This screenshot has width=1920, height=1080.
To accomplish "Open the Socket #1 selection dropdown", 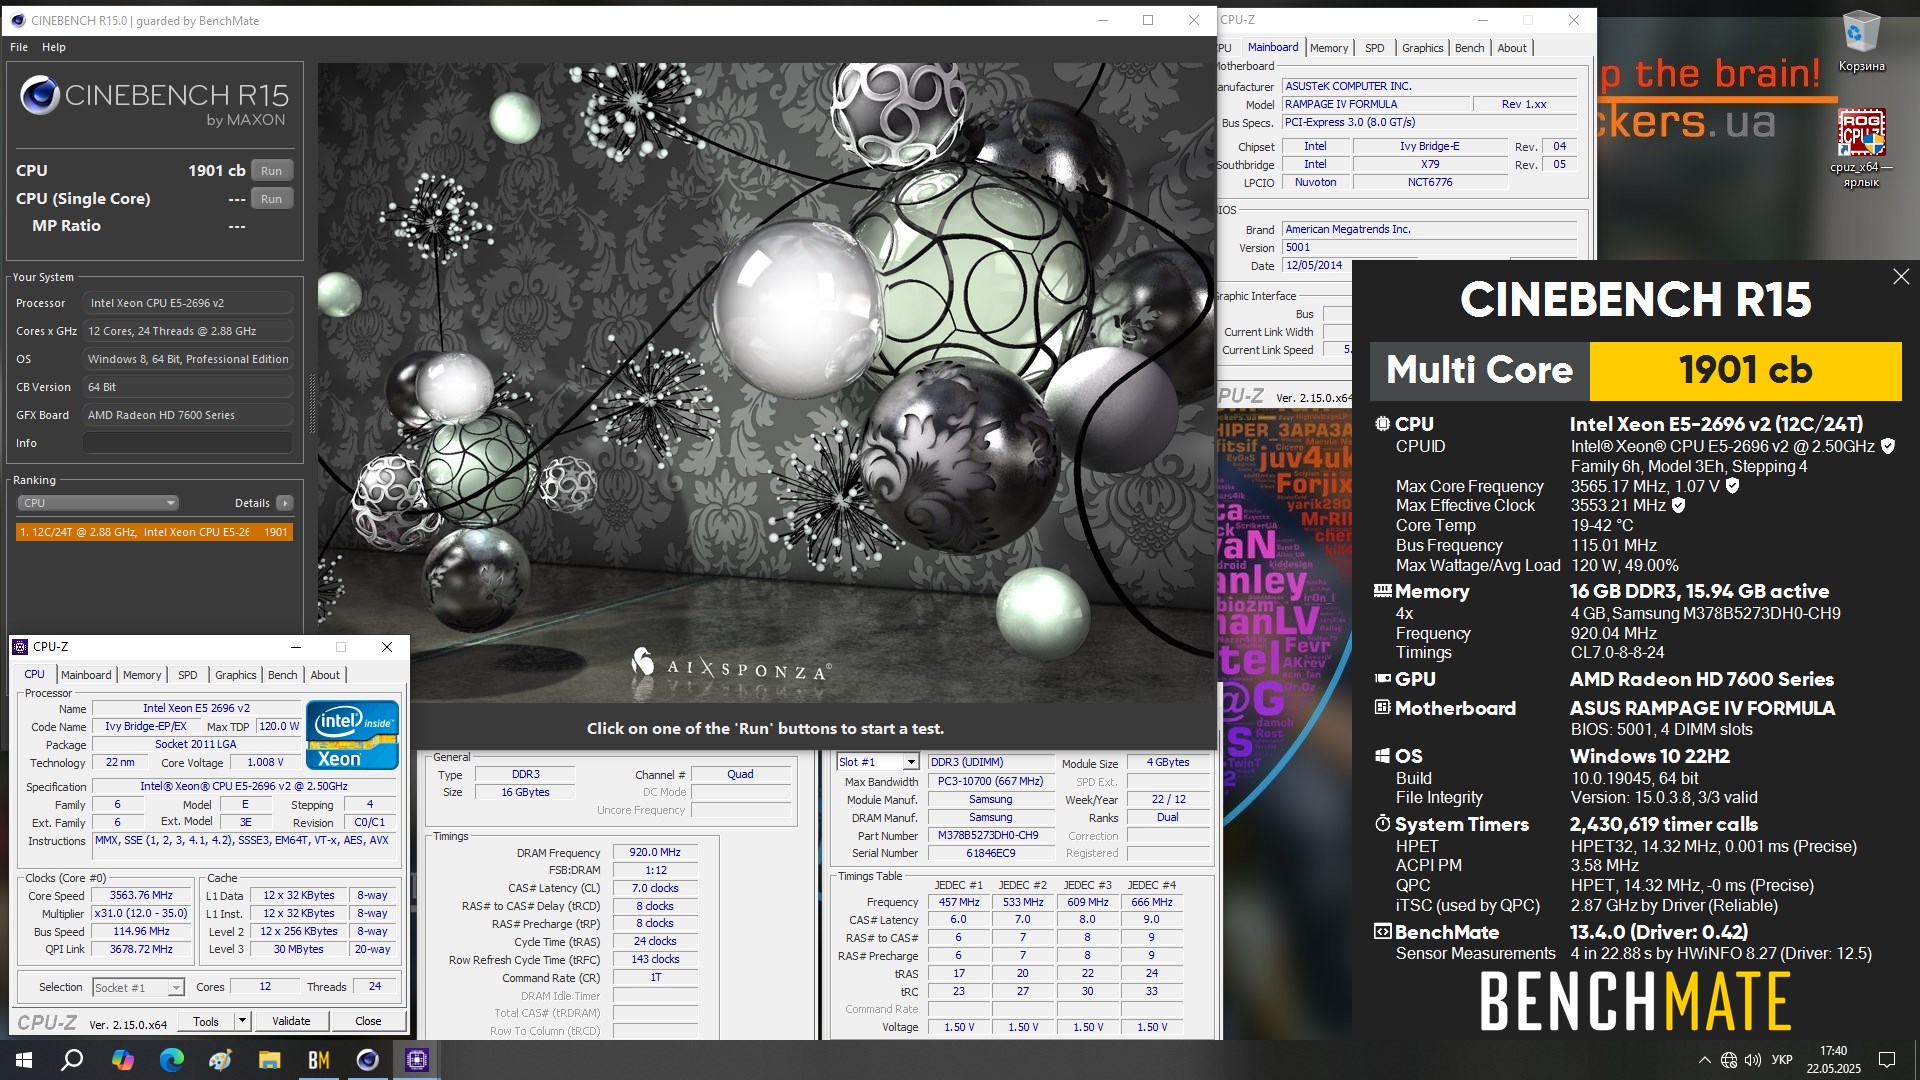I will click(x=138, y=987).
